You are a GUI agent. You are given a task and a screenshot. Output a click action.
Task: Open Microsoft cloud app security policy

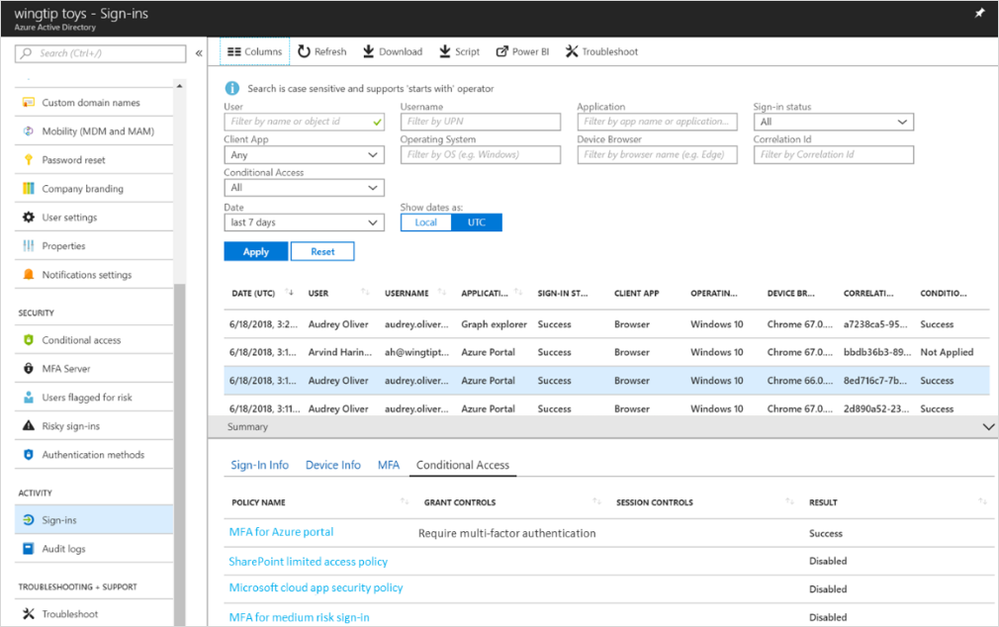[316, 587]
